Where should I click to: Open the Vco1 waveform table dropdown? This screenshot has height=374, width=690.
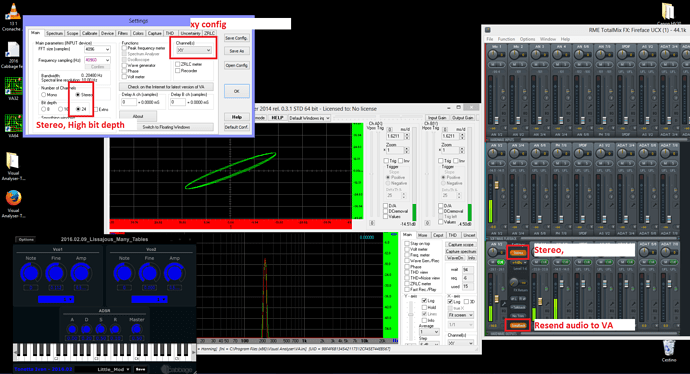[x=56, y=299]
